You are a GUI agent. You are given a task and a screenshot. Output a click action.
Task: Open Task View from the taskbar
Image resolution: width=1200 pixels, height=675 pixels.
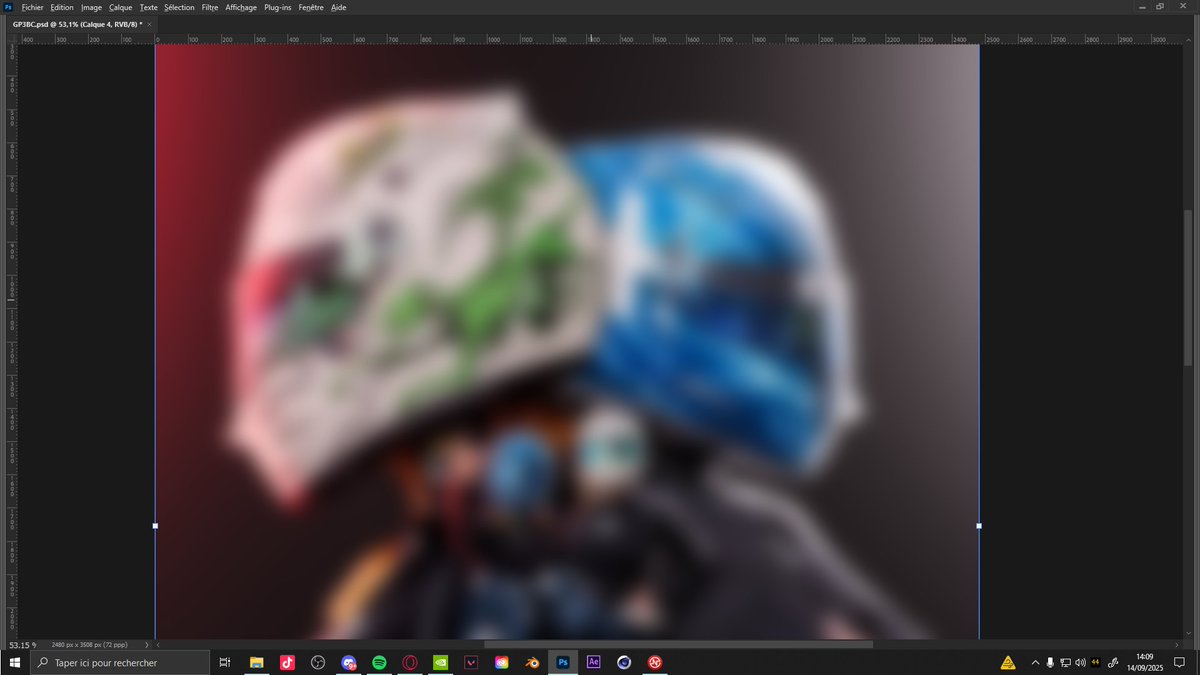point(225,662)
